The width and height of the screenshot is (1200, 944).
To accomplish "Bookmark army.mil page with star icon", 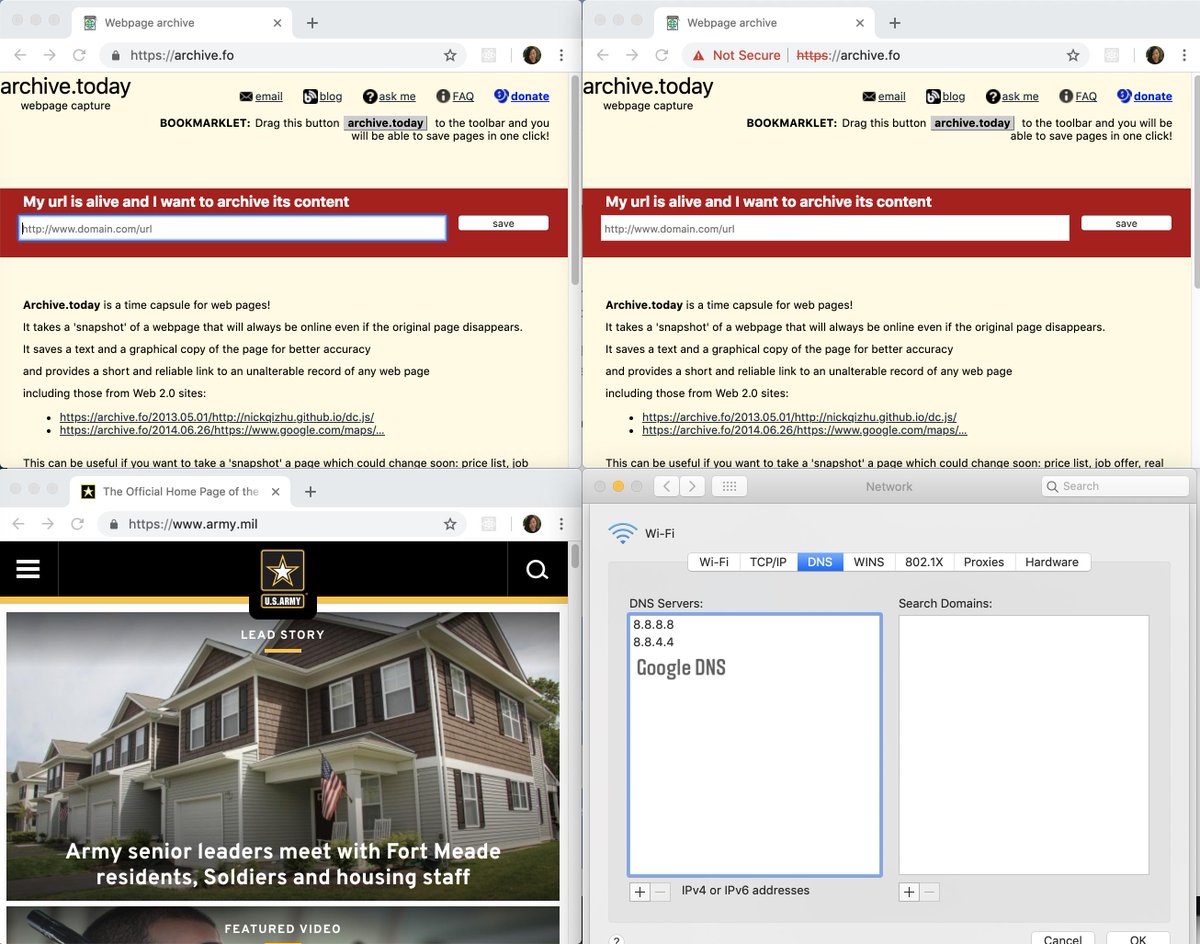I will pos(450,524).
